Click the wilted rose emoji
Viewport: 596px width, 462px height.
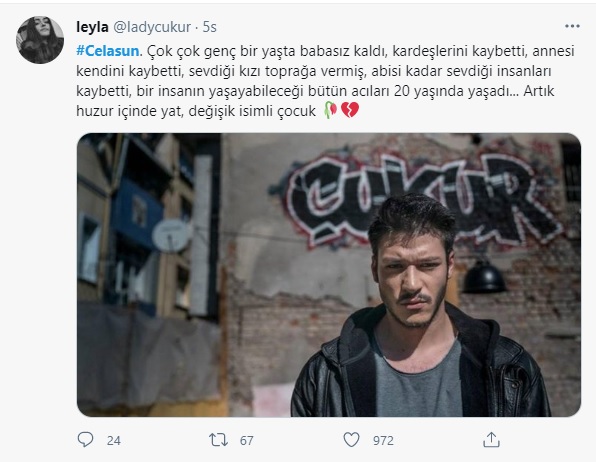pos(330,110)
